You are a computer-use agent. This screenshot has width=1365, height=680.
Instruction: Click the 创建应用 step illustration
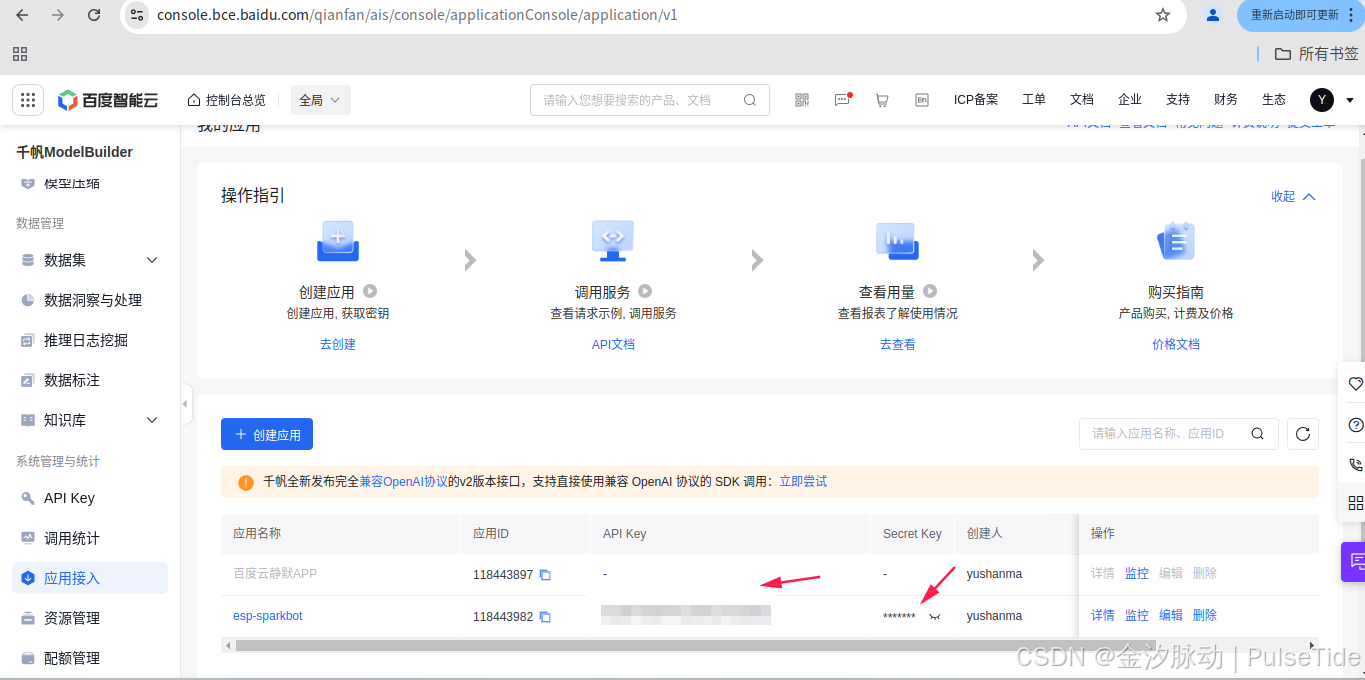pos(338,241)
